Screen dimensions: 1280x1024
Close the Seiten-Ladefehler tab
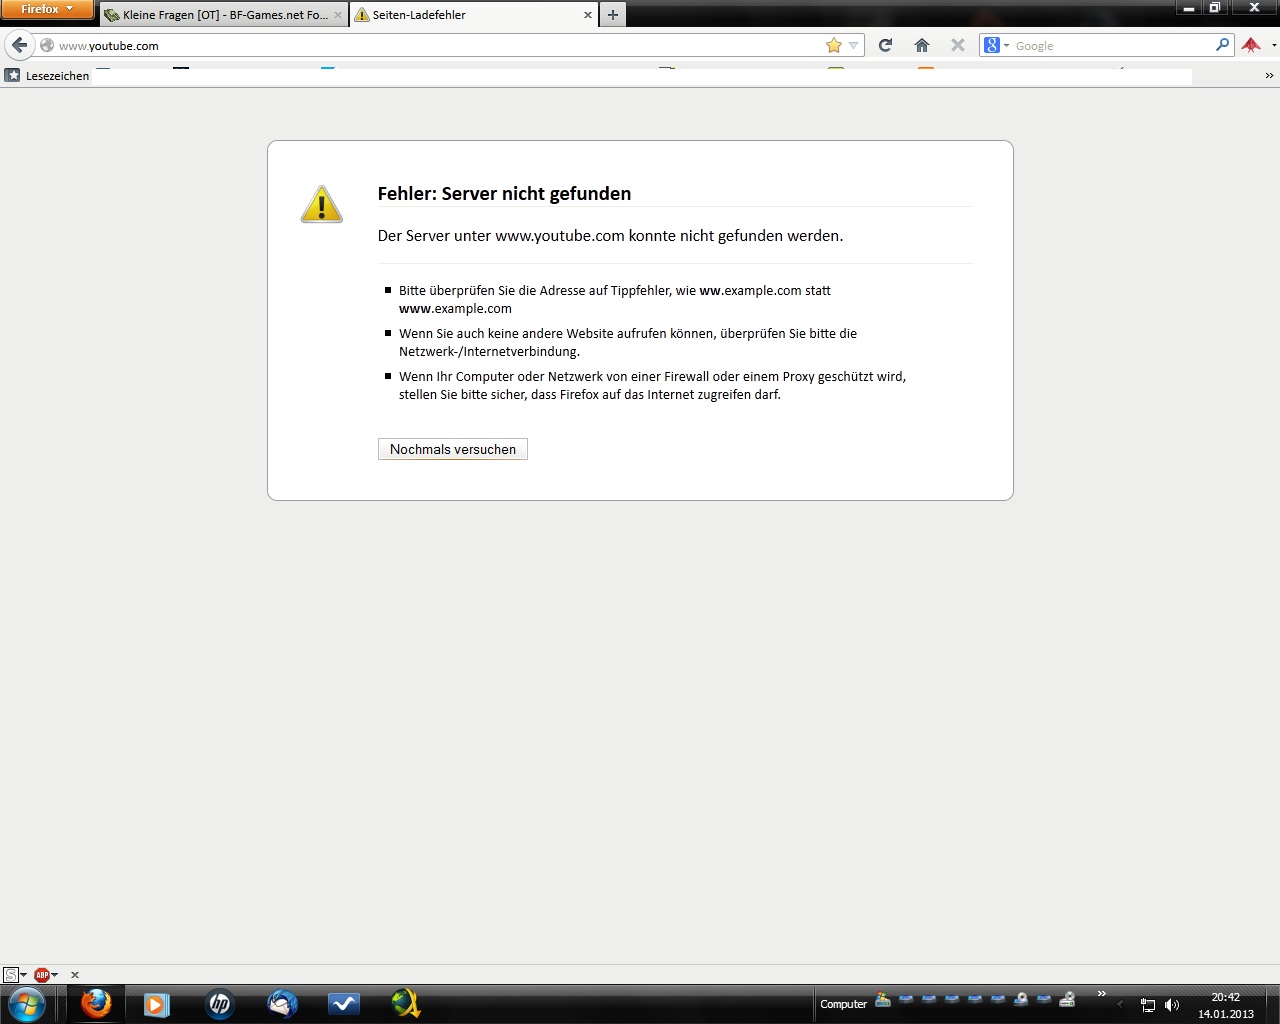click(587, 15)
